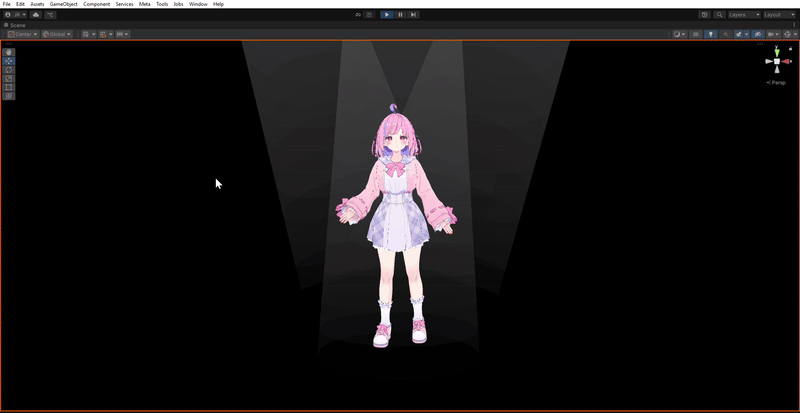Toggle scene audio

click(x=726, y=34)
